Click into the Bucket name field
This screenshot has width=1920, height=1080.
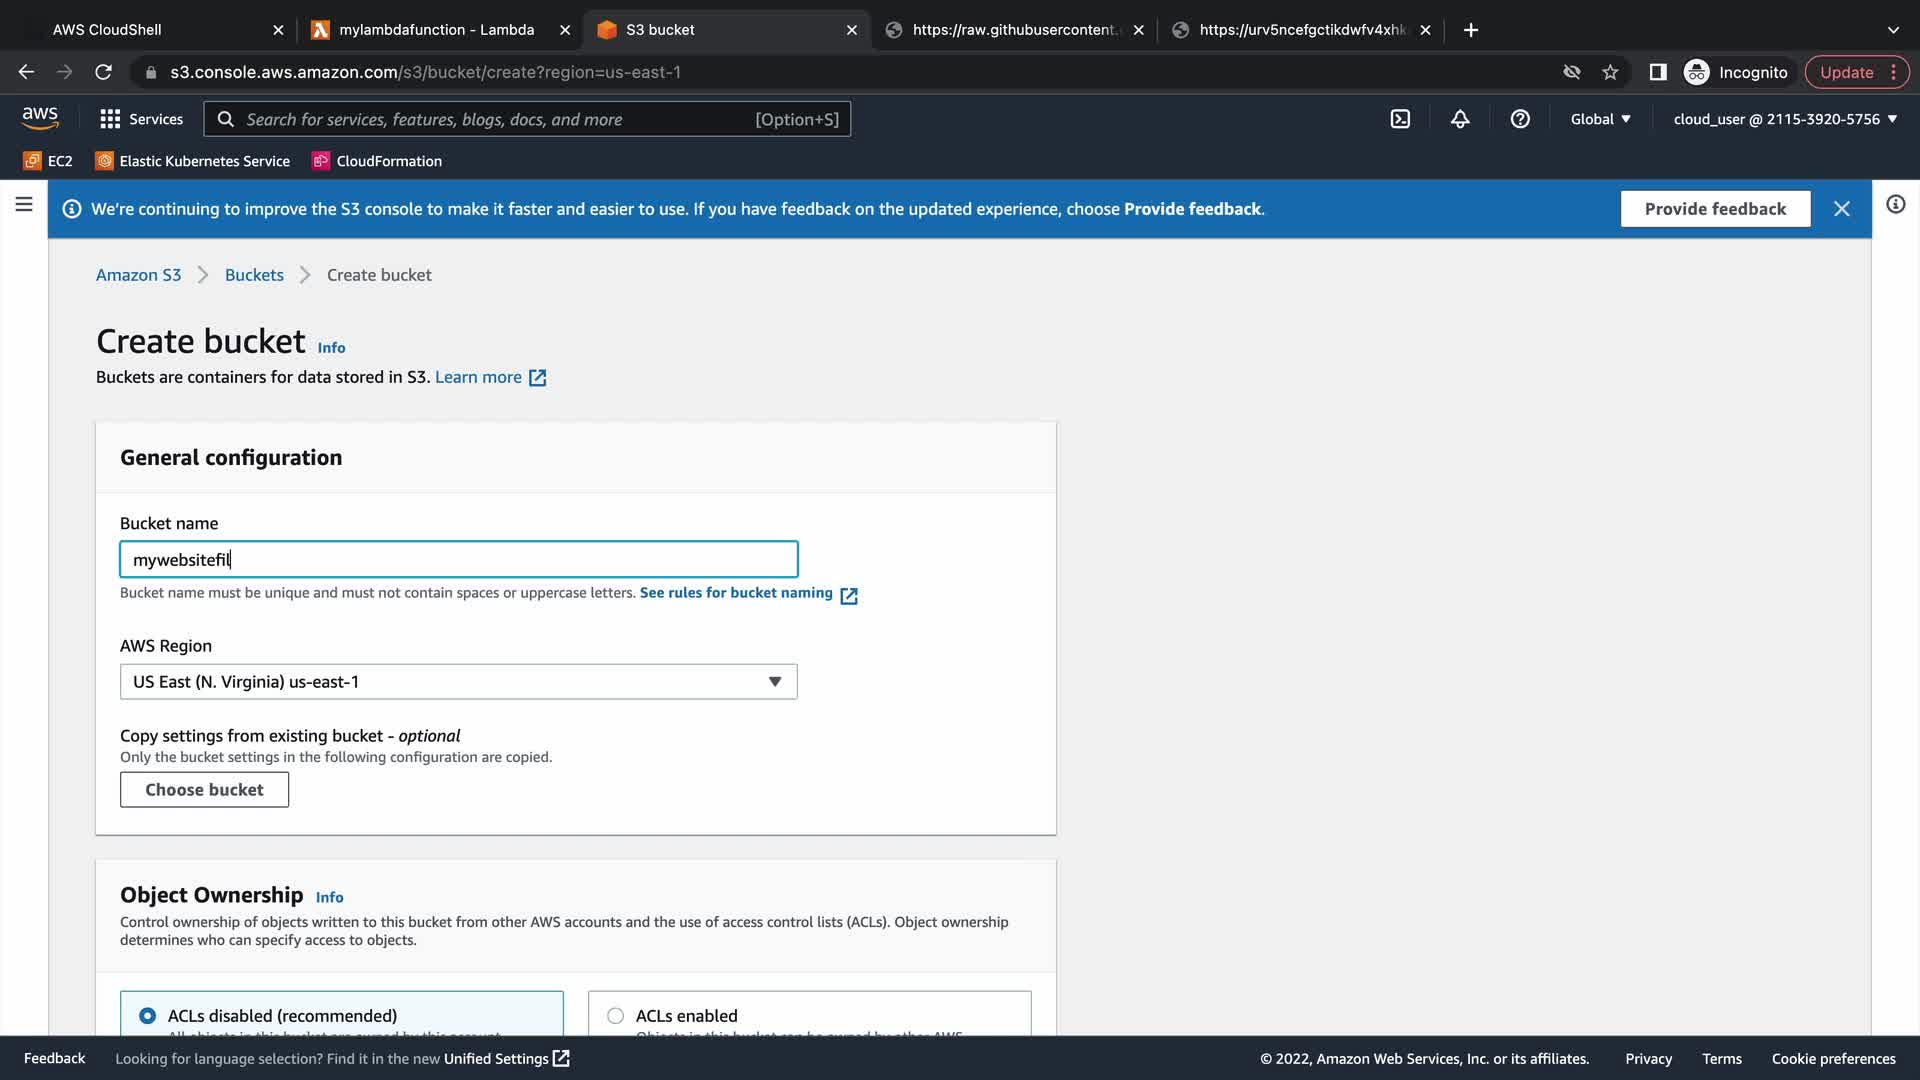coord(458,560)
